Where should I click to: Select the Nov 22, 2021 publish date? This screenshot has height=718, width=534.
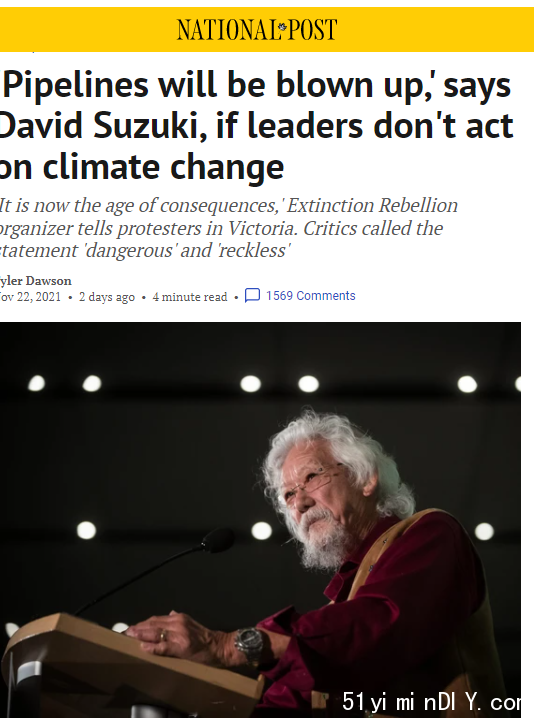tap(30, 297)
